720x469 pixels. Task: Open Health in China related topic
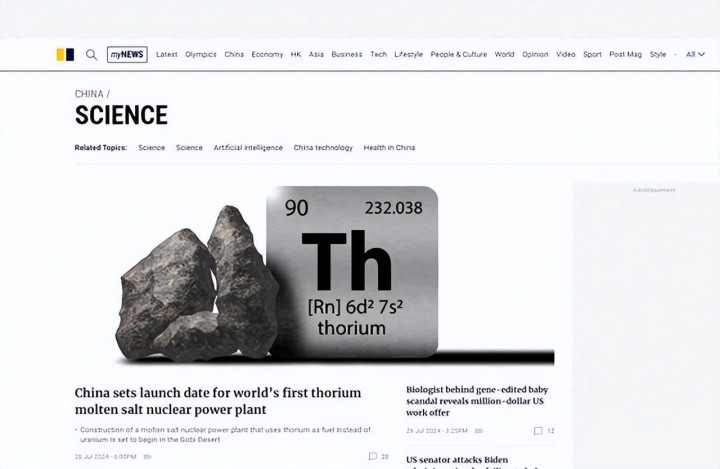389,147
